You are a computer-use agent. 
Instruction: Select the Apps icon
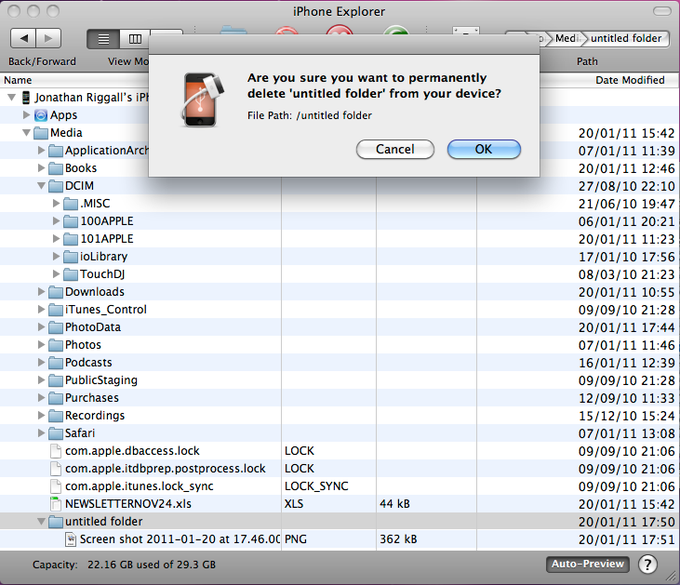41,115
